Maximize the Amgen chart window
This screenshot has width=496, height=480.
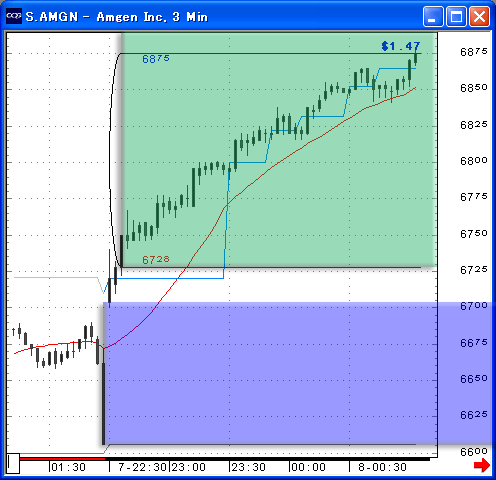(x=456, y=16)
